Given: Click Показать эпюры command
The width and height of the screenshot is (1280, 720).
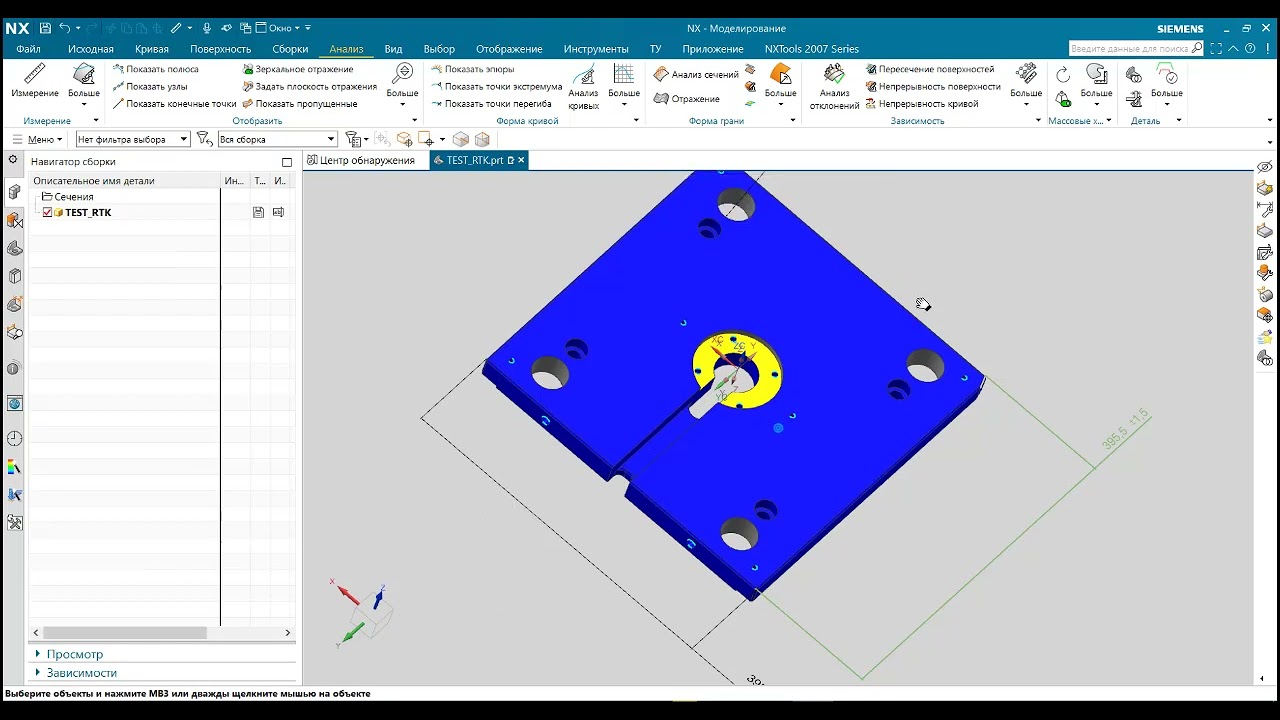Looking at the screenshot, I should click(473, 69).
